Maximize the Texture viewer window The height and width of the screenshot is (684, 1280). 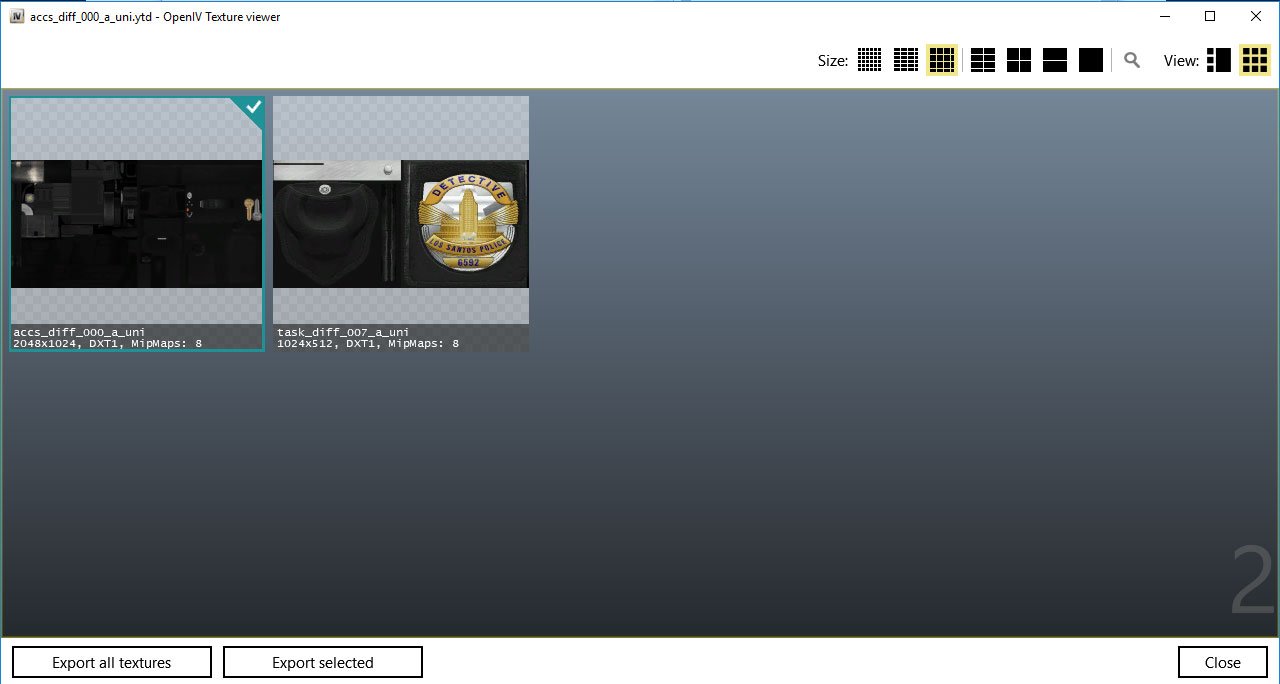[x=1210, y=16]
